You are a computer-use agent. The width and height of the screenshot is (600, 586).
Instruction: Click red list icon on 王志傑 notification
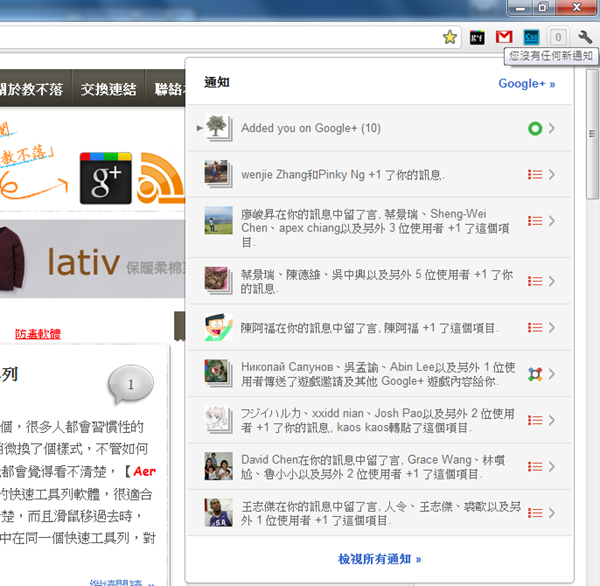(535, 513)
